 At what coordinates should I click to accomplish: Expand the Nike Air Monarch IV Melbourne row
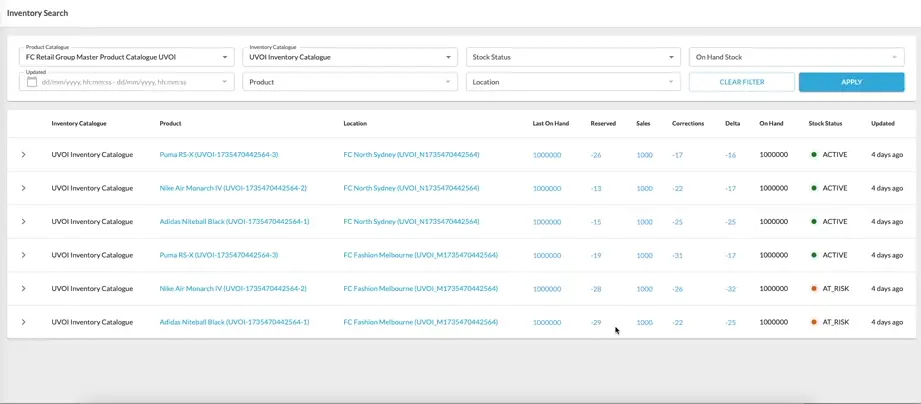click(24, 289)
